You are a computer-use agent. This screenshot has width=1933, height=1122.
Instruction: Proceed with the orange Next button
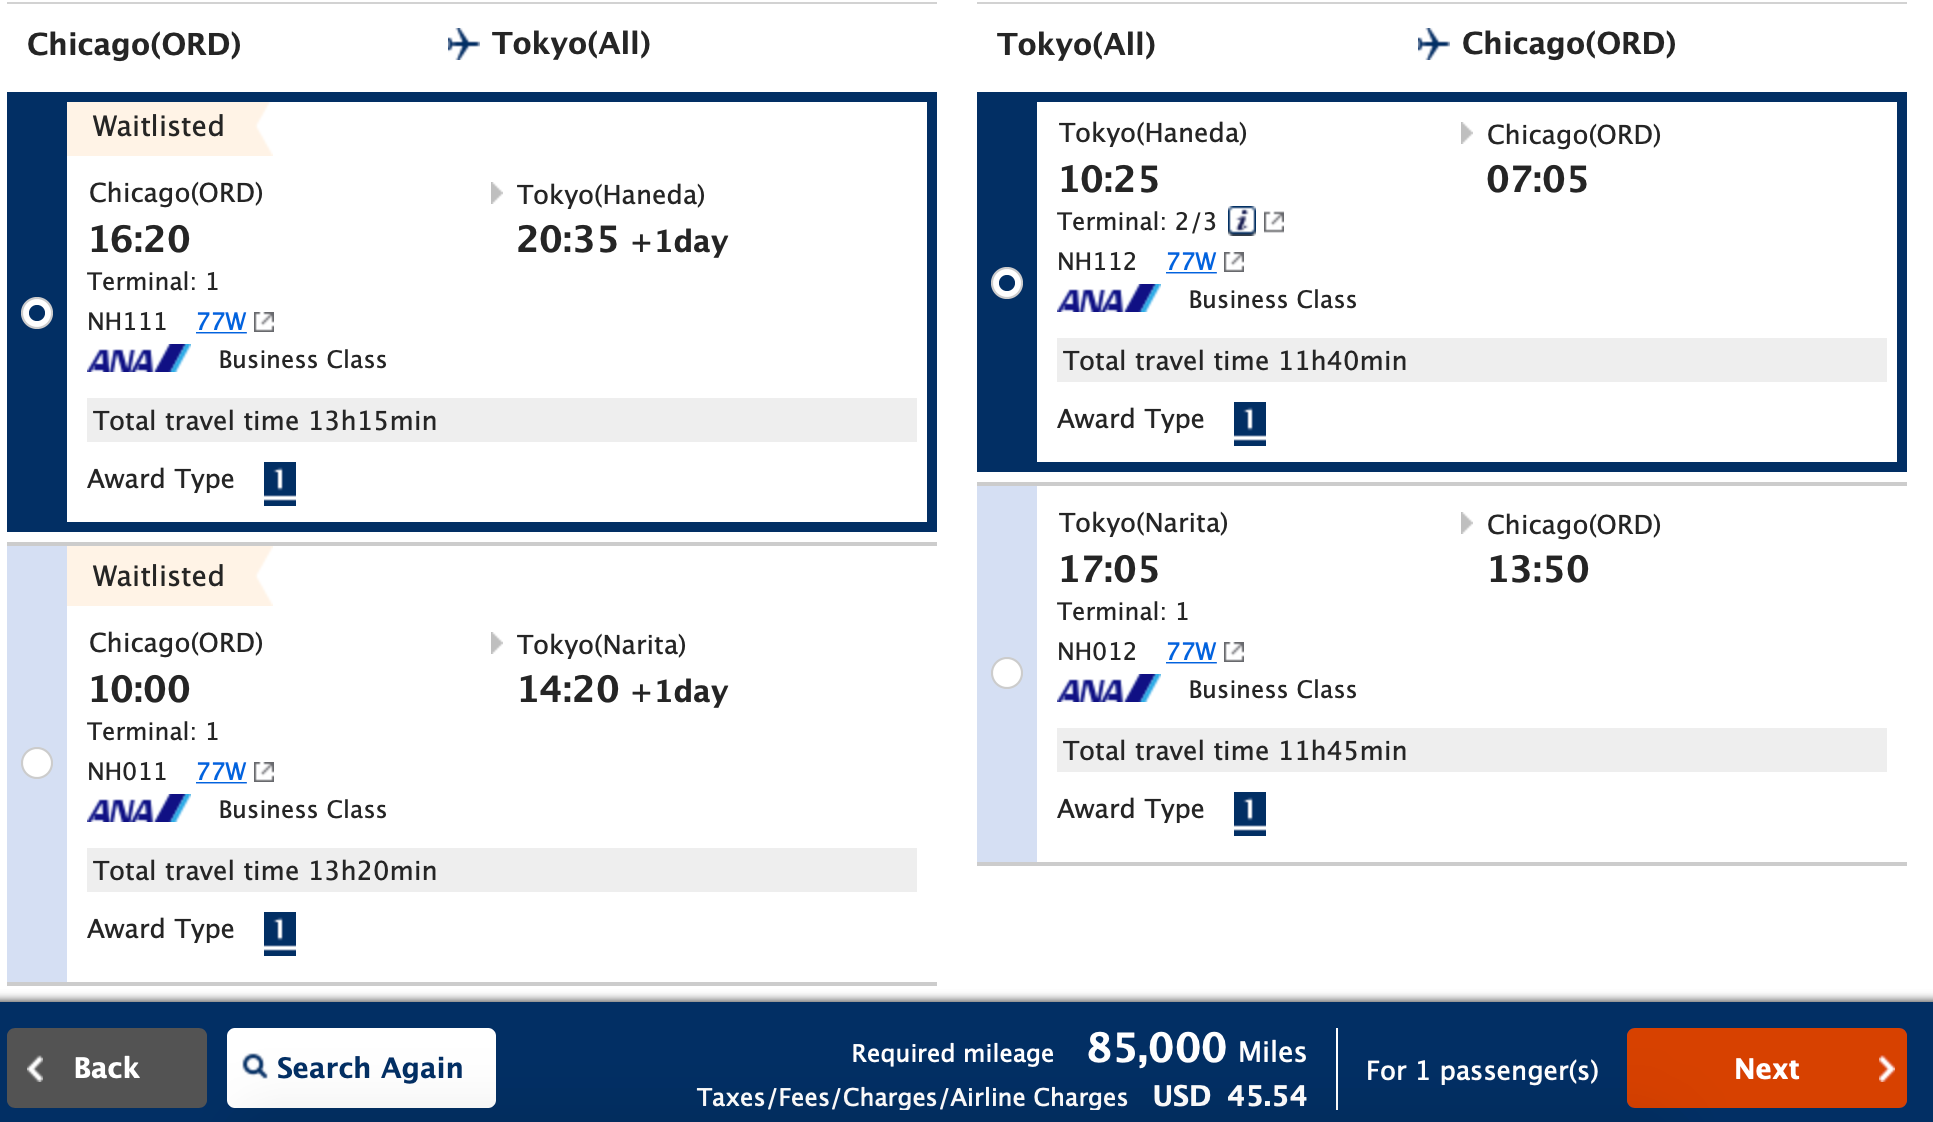click(1766, 1068)
